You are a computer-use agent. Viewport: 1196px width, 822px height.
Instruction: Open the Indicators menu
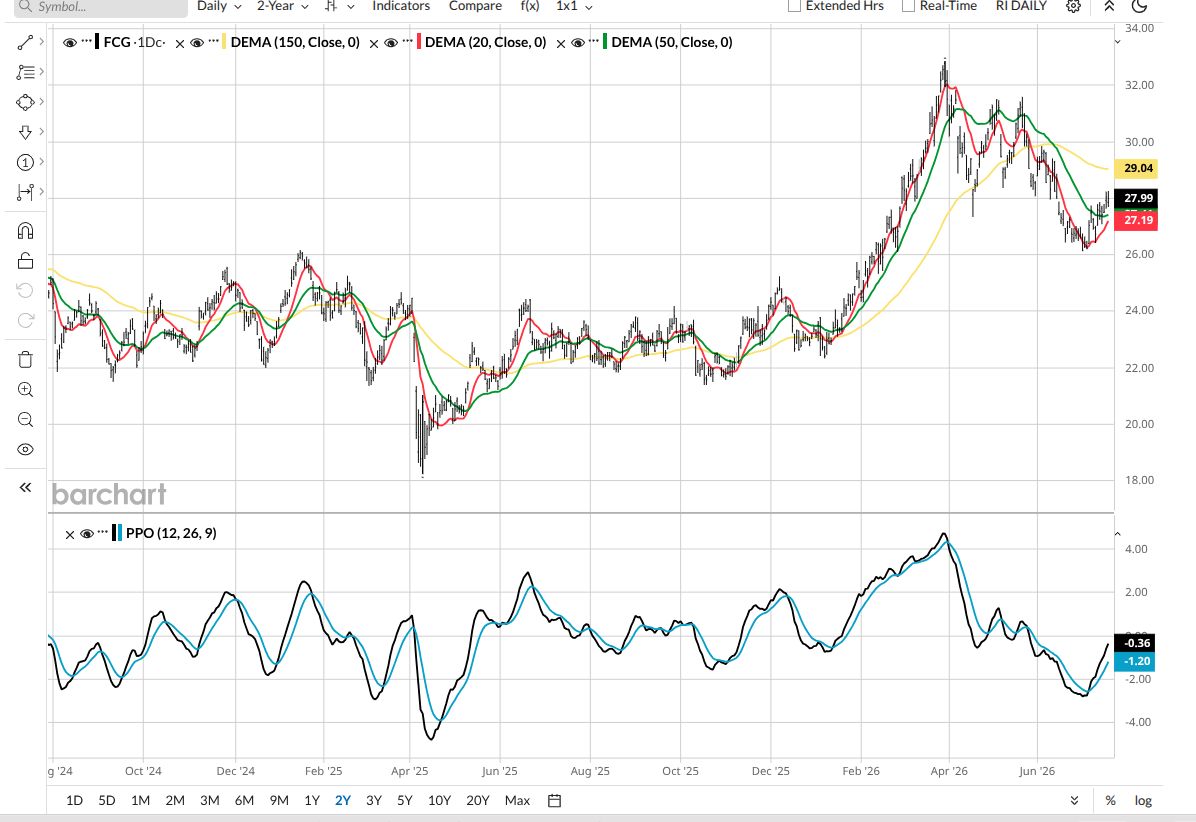tap(400, 6)
